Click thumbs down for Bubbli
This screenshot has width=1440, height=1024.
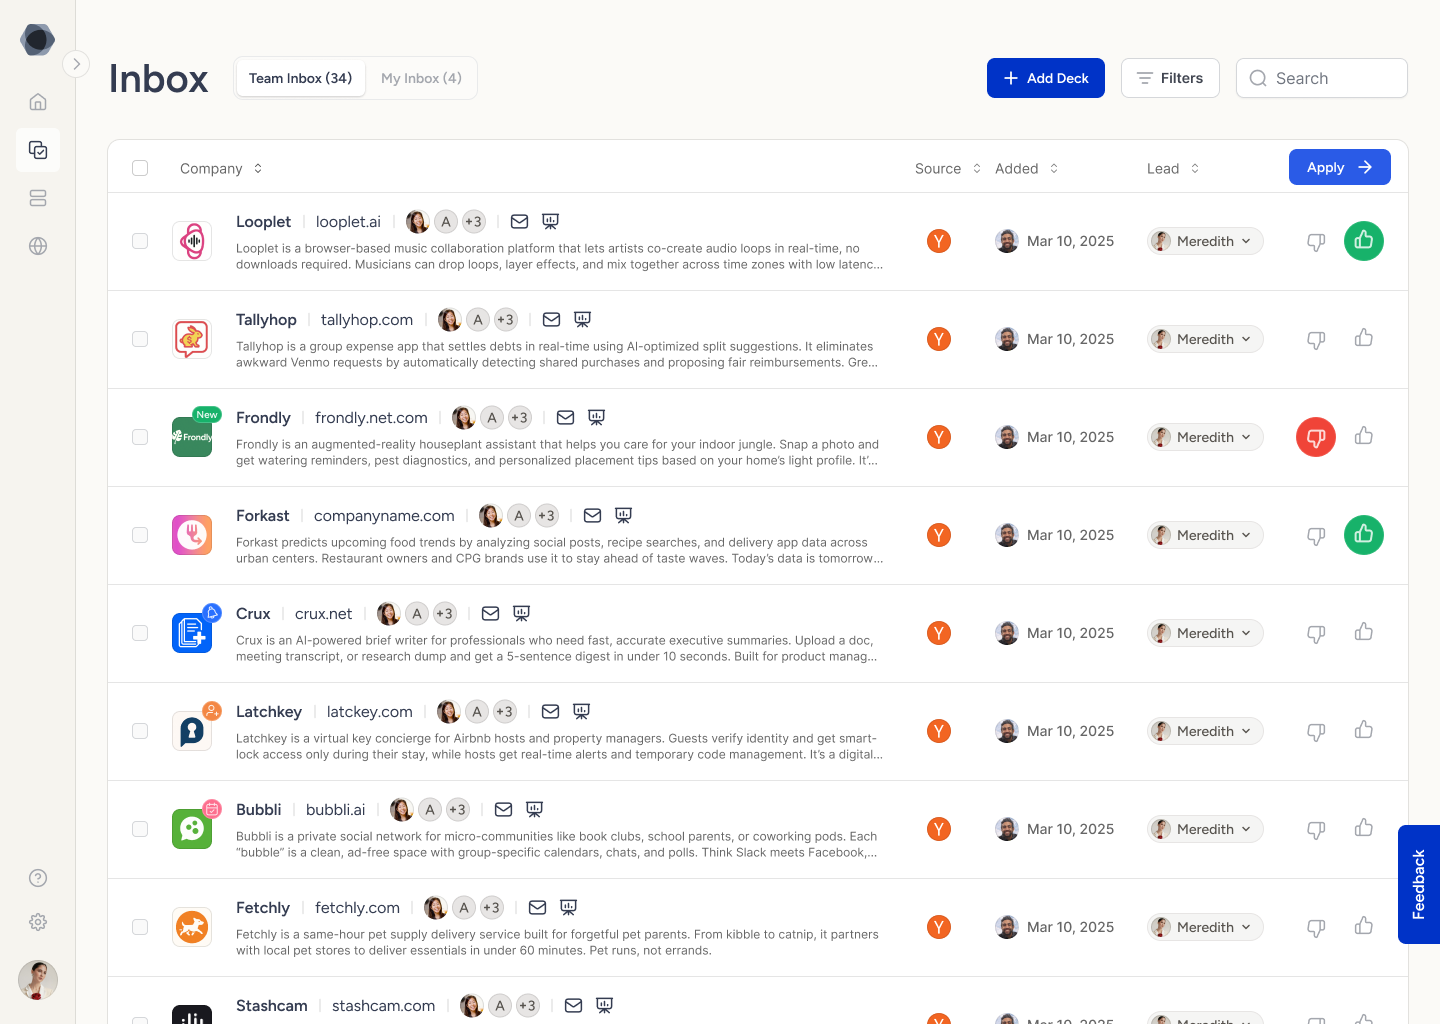pos(1316,829)
